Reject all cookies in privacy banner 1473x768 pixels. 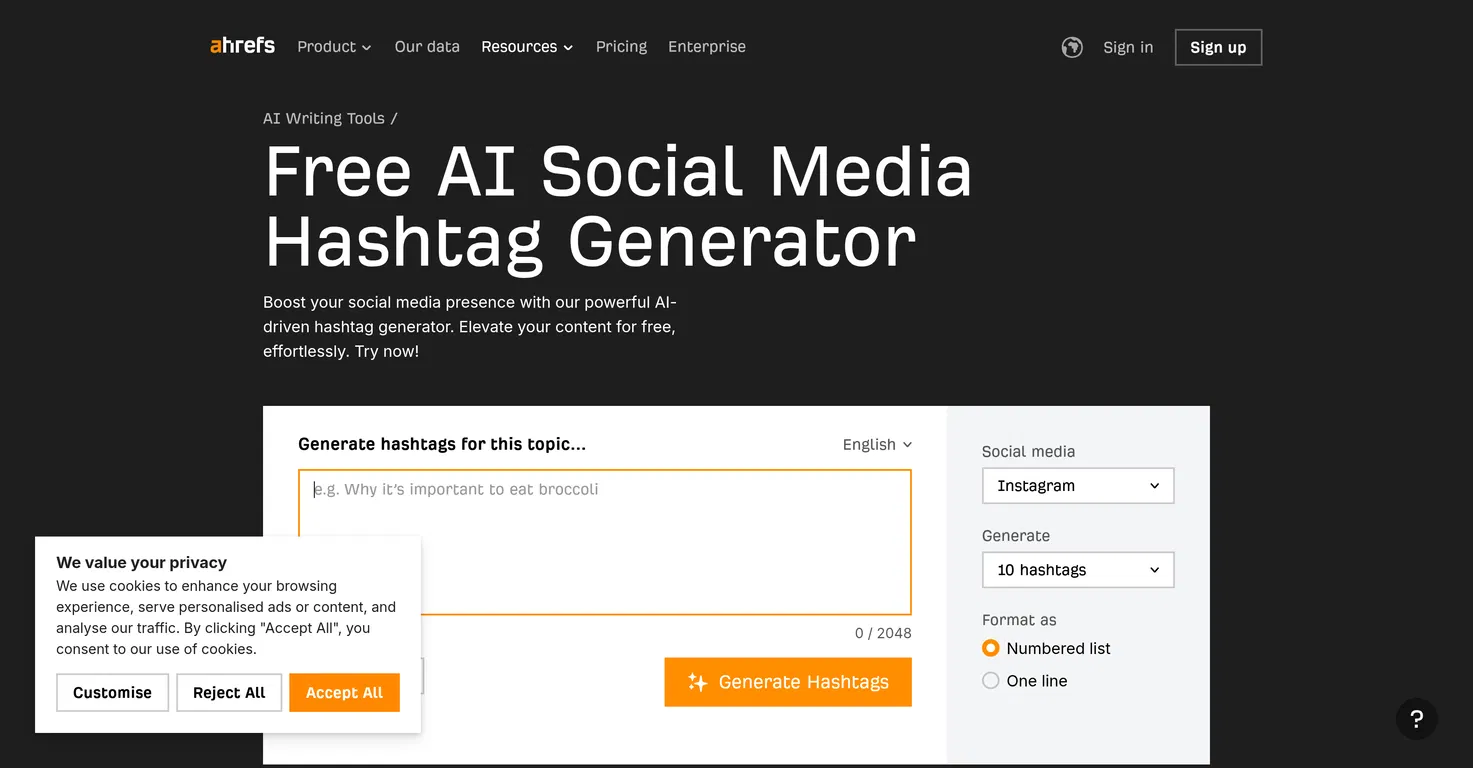[229, 693]
